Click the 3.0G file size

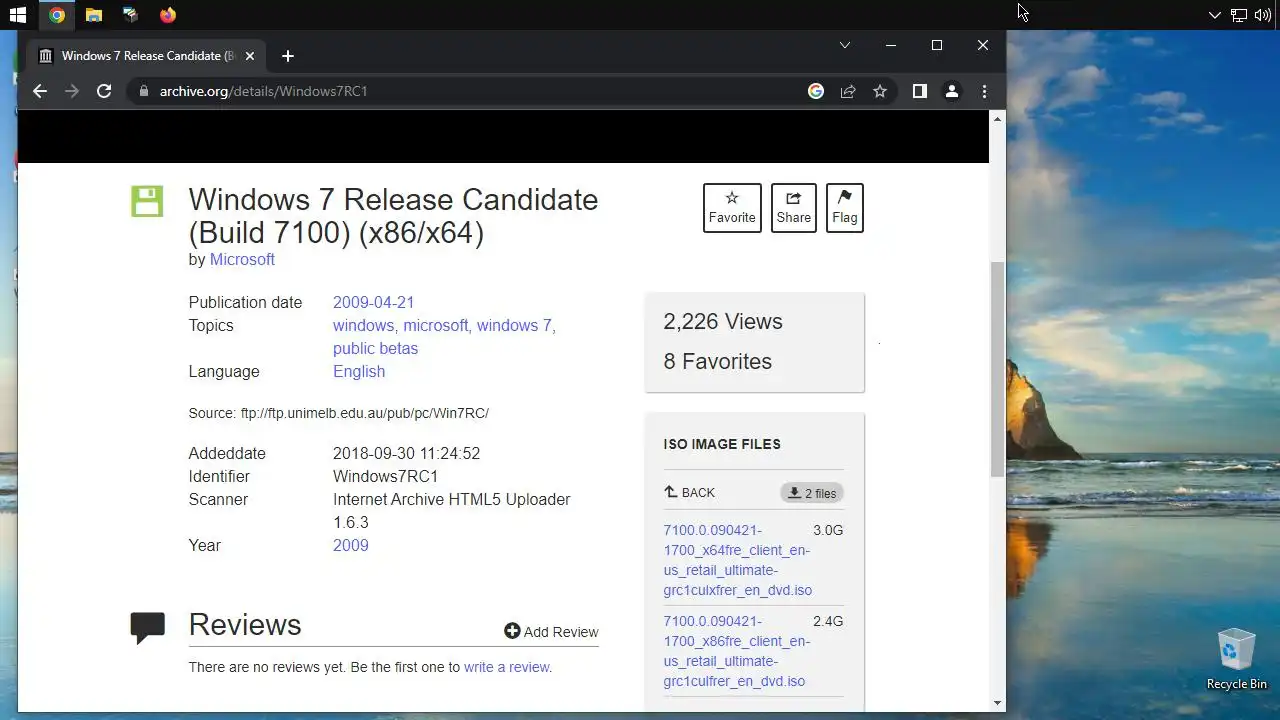pos(828,530)
